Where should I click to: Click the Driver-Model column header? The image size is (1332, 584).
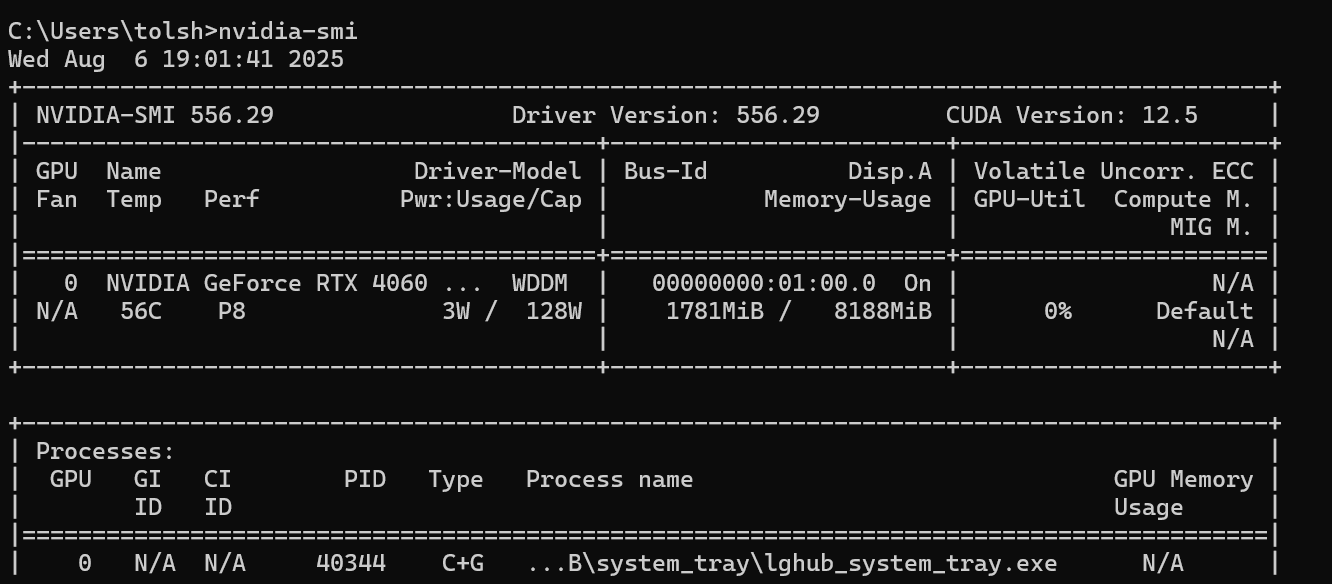pyautogui.click(x=498, y=171)
